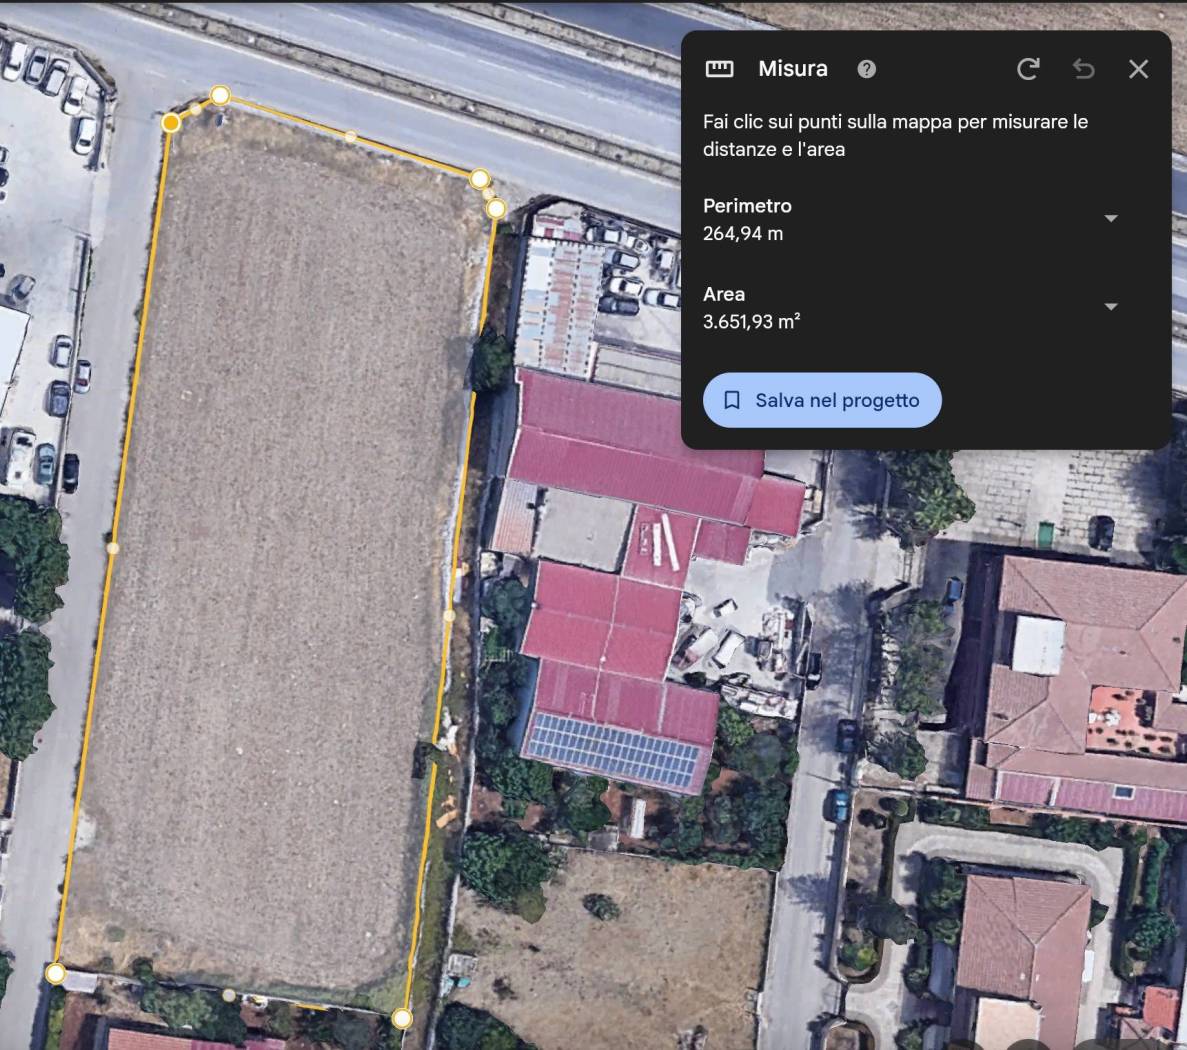Undo the last measurement point

pos(1083,69)
